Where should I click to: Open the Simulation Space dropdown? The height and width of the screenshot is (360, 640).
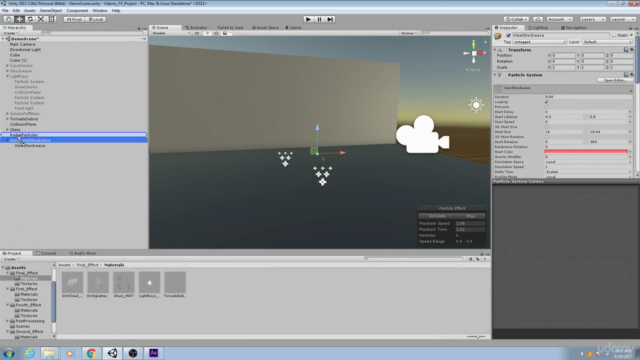[588, 162]
